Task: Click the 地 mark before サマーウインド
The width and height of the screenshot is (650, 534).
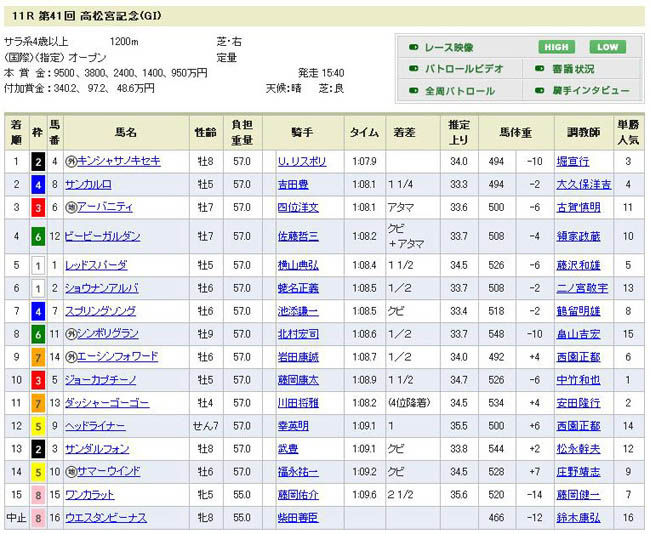Action: 71,471
